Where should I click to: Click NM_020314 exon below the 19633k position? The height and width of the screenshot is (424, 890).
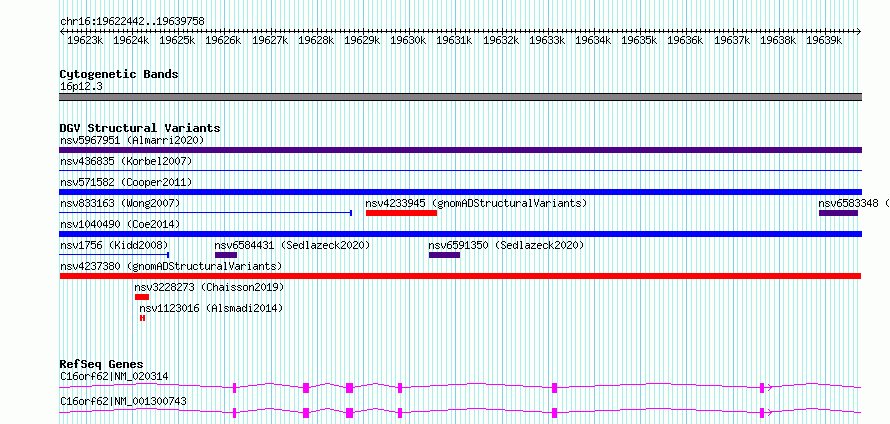coord(555,388)
